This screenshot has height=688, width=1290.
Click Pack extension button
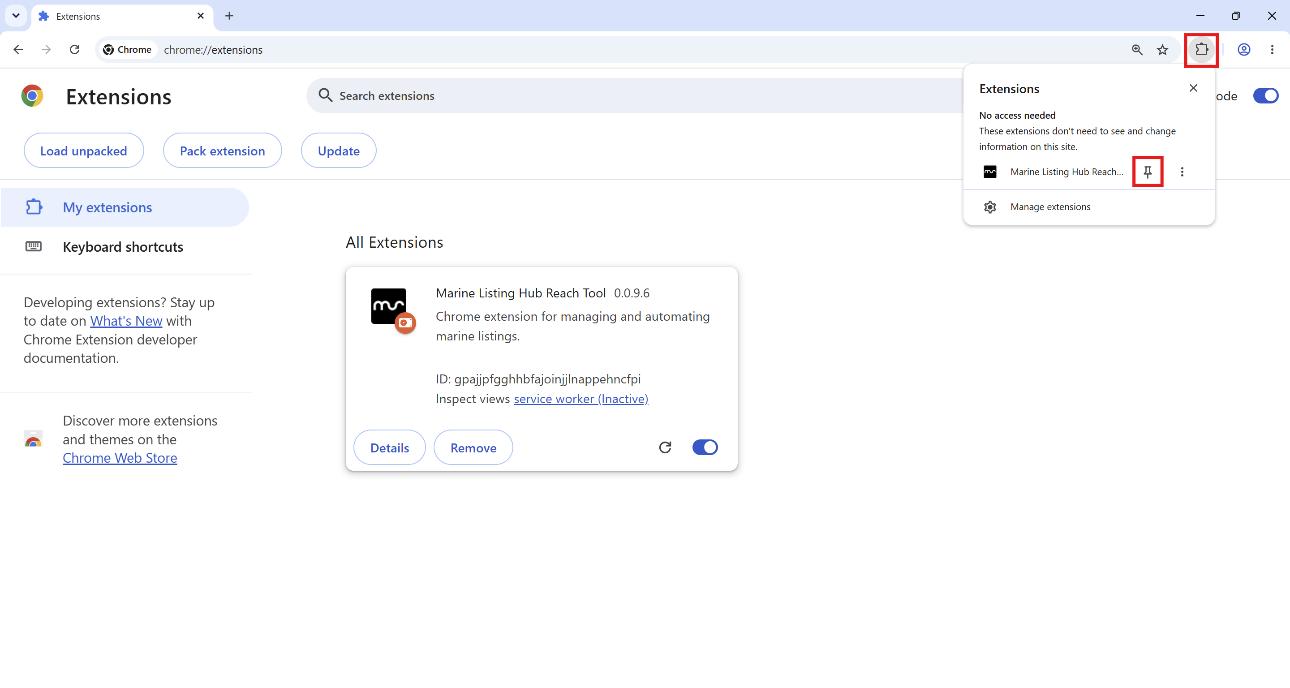tap(222, 151)
